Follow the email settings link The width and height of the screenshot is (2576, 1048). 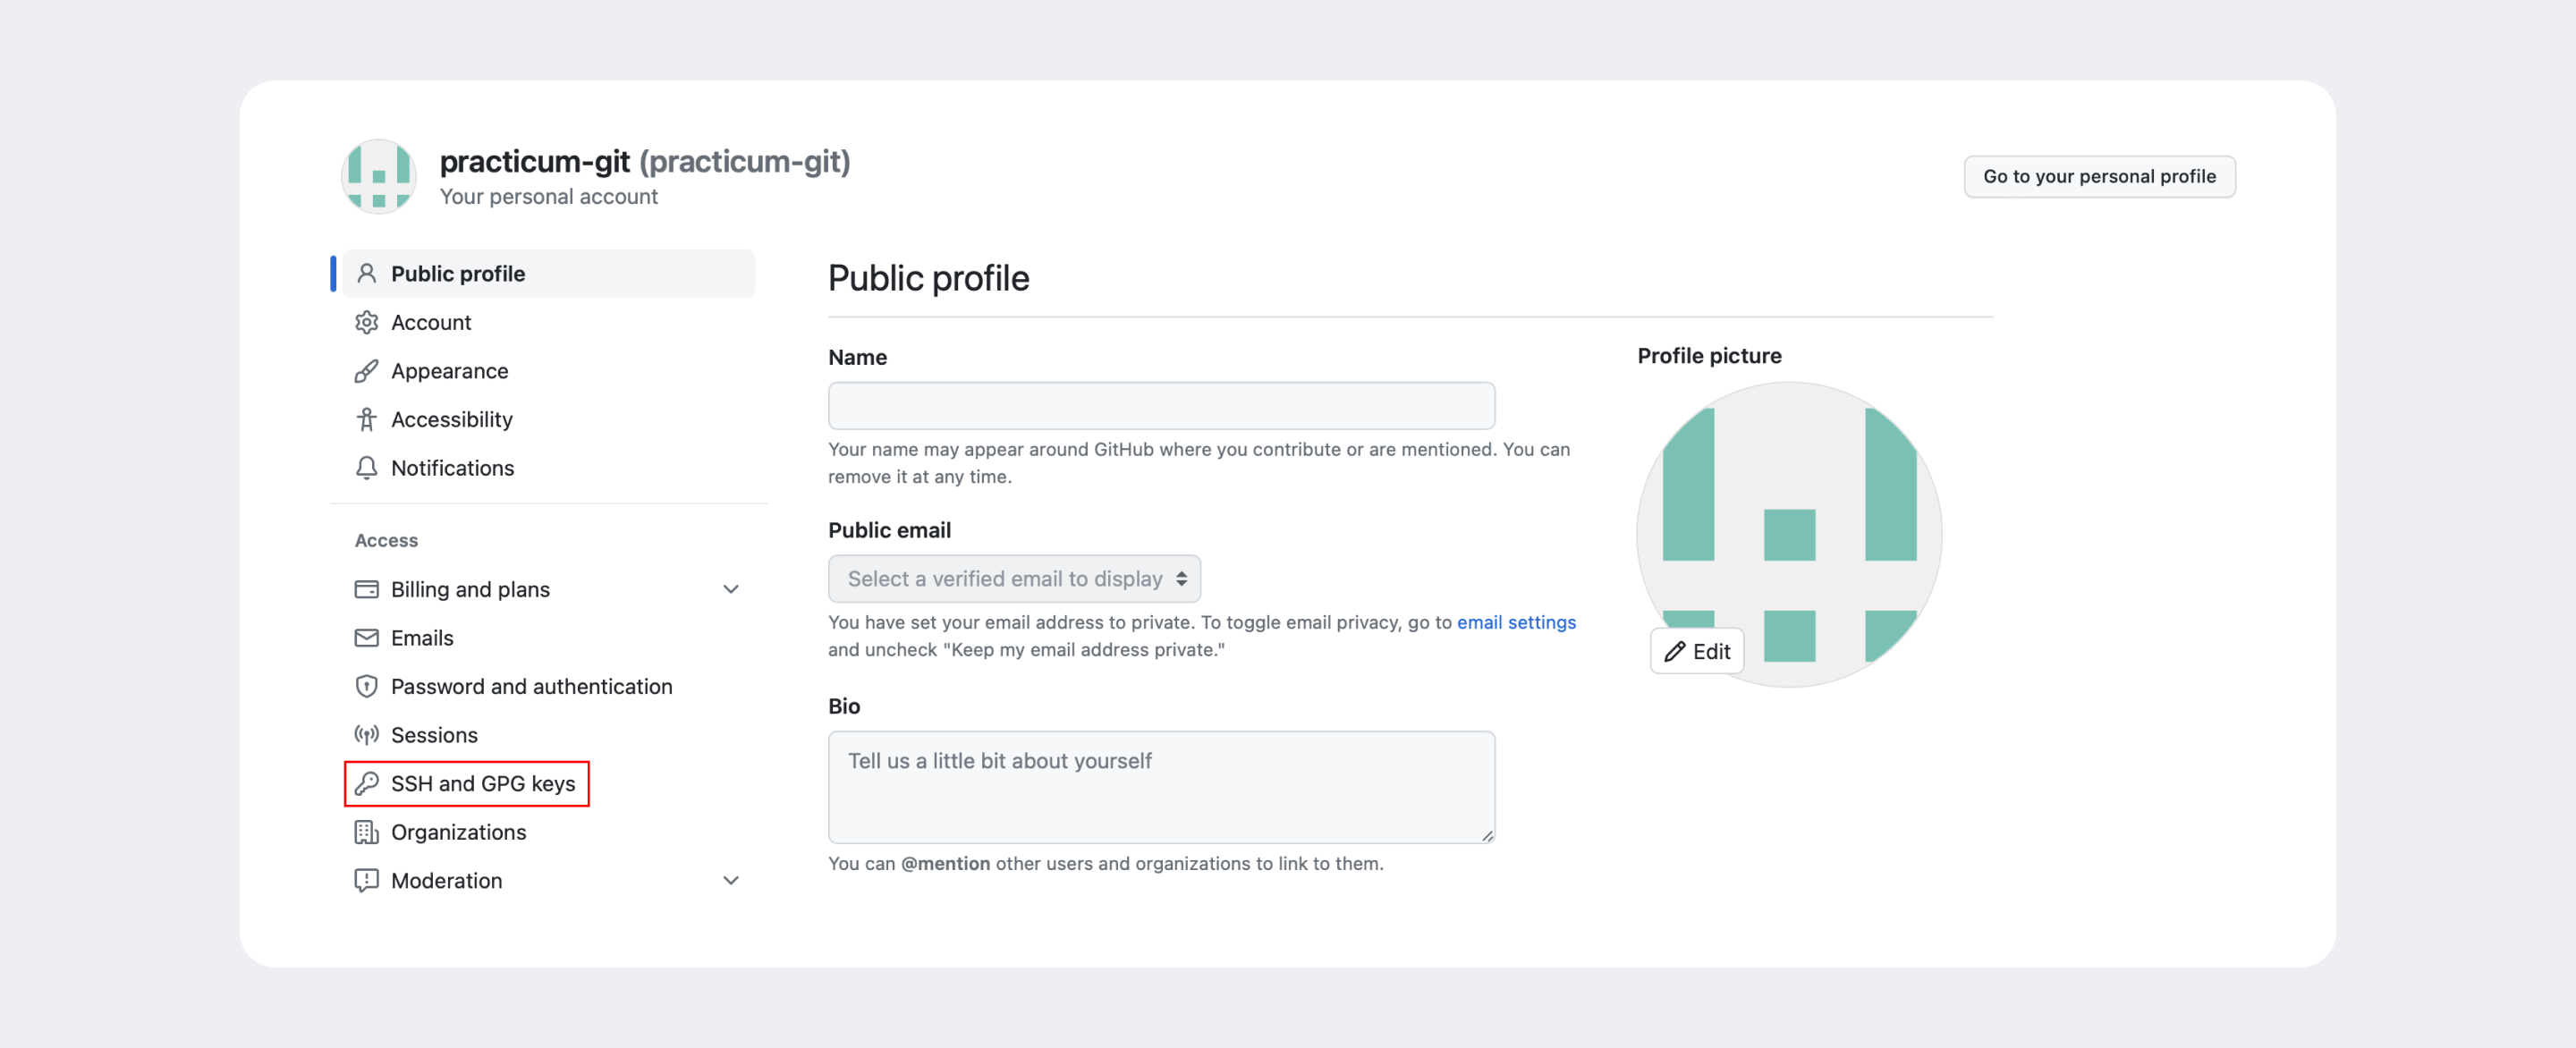pos(1516,622)
